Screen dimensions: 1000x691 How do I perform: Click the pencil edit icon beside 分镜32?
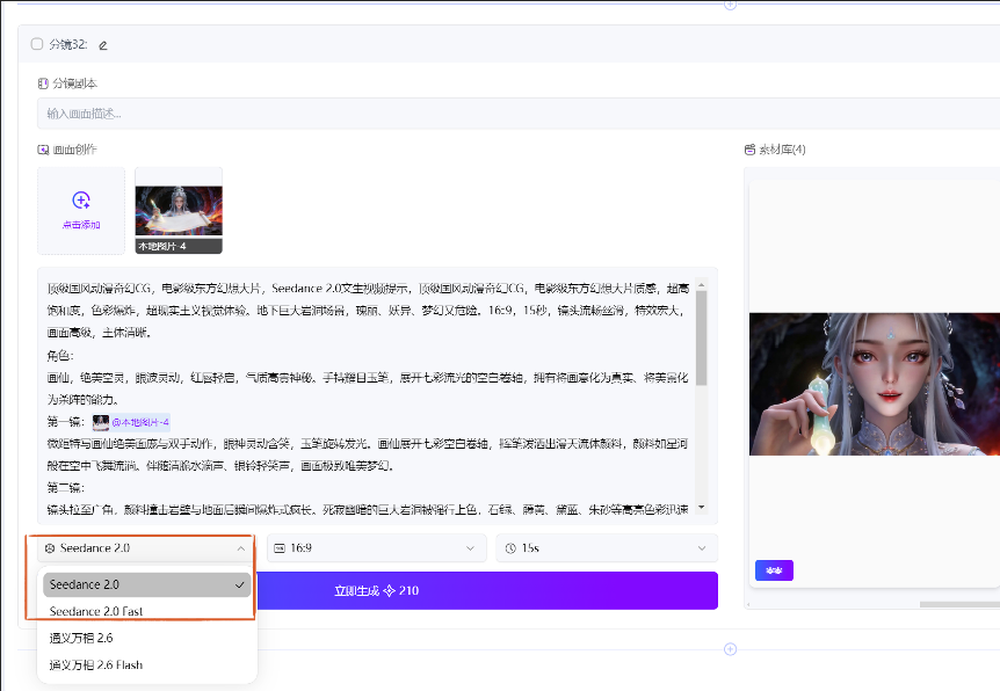coord(103,45)
